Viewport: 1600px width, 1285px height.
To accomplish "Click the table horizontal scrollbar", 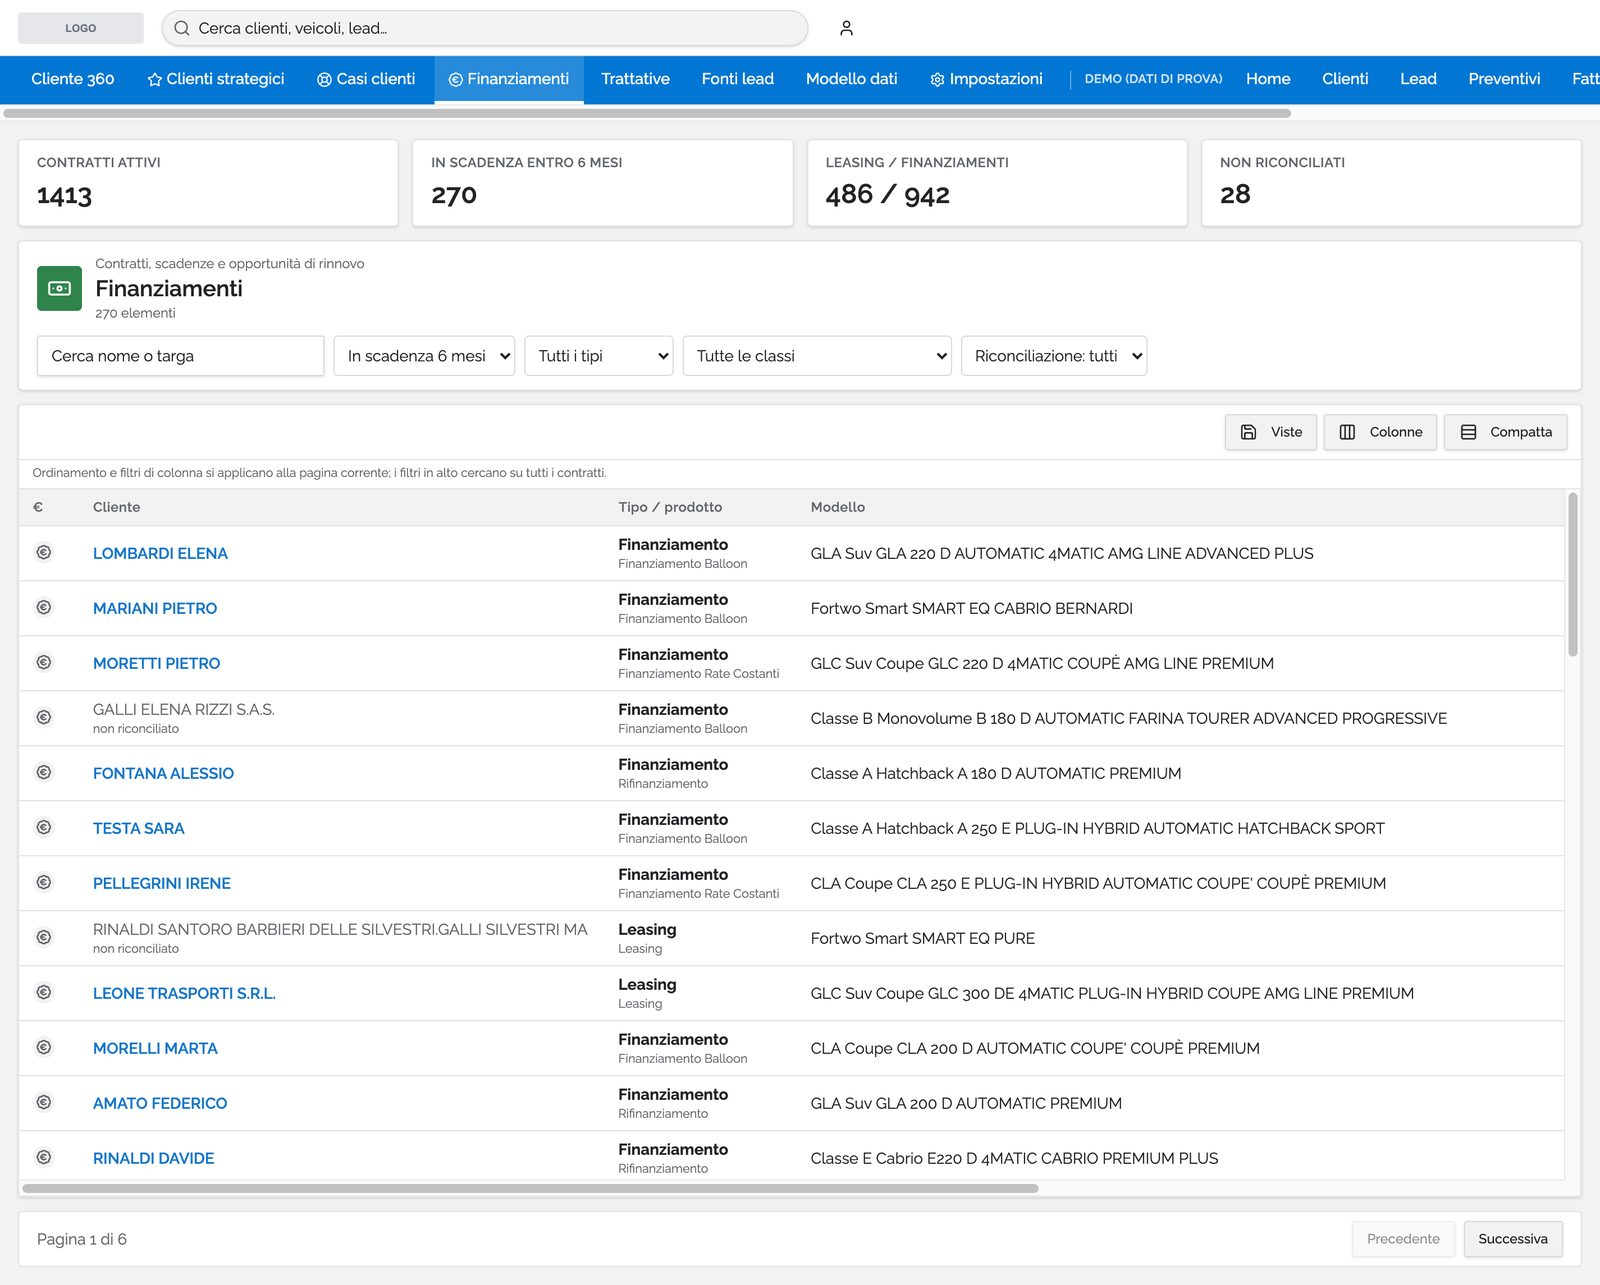I will [x=530, y=1188].
